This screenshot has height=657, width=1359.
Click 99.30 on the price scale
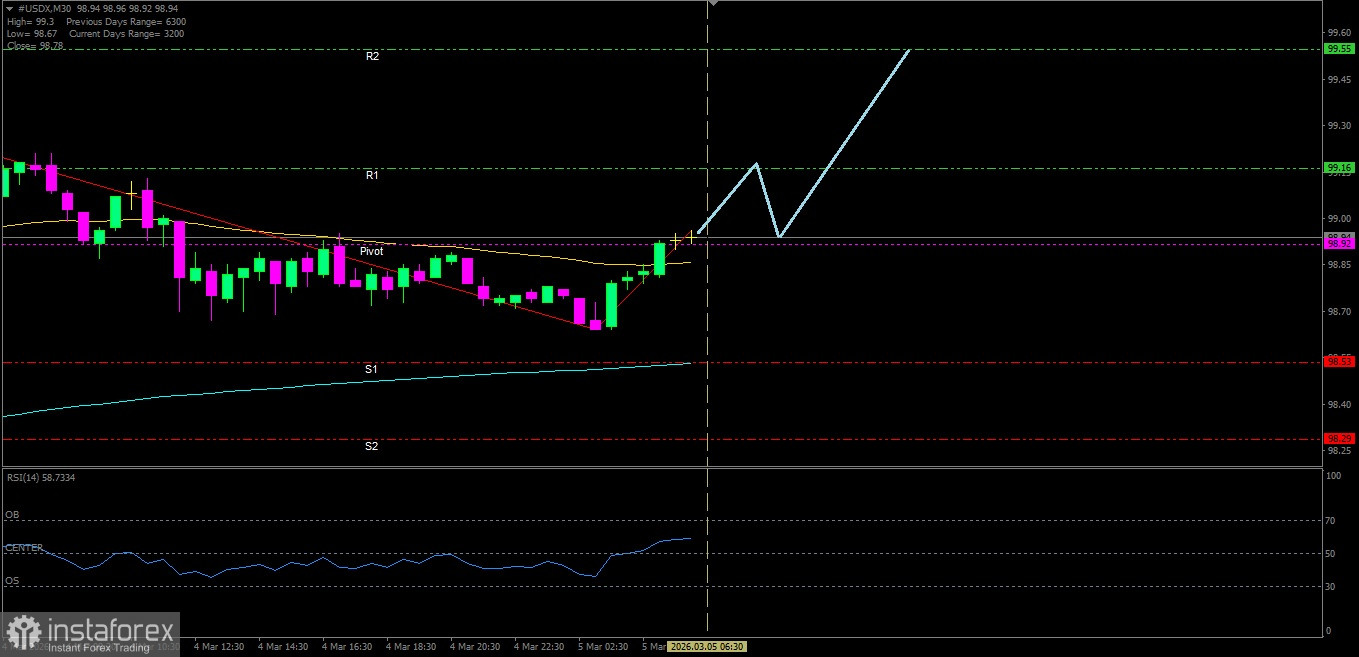tap(1338, 125)
